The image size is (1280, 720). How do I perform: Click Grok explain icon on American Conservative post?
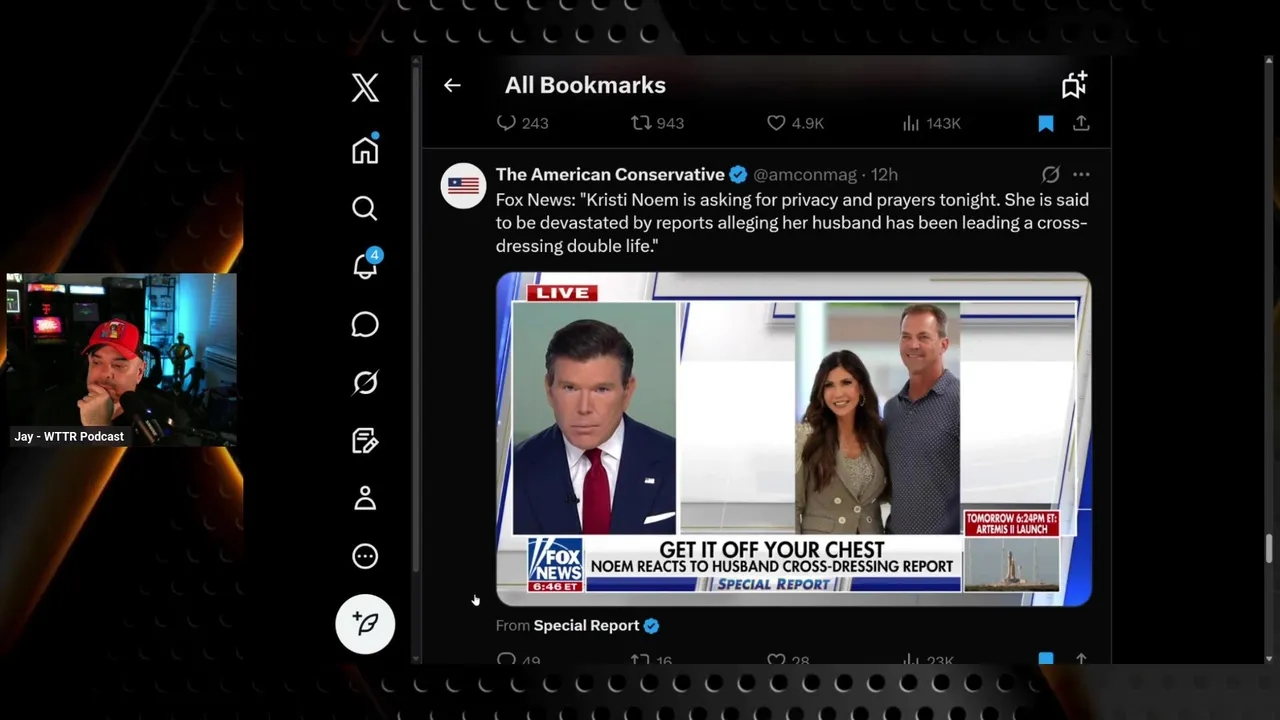coord(1050,174)
